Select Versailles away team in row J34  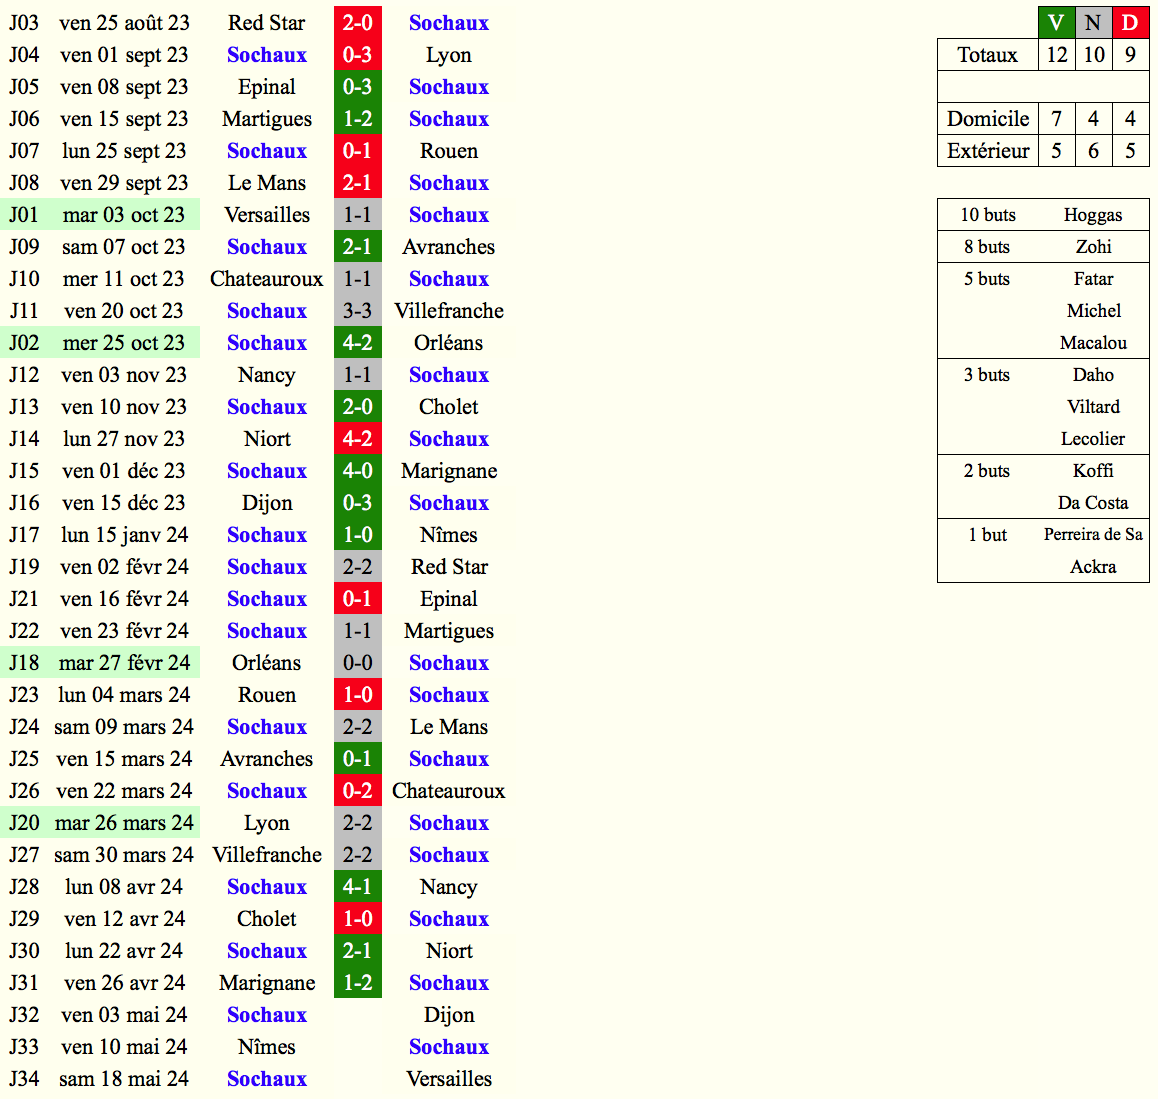tap(449, 1079)
